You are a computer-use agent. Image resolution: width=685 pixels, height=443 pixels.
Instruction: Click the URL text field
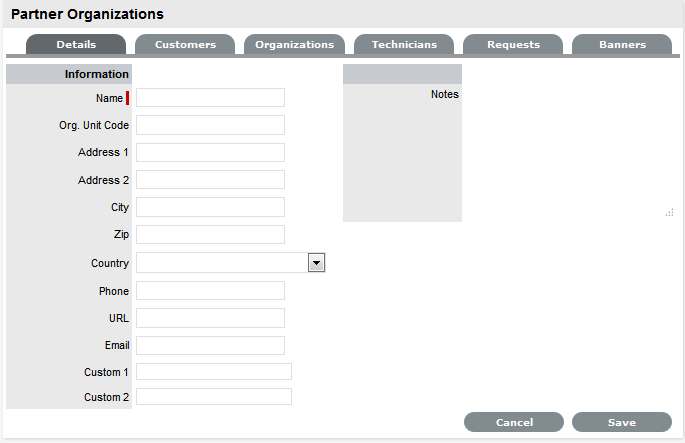pyautogui.click(x=210, y=318)
